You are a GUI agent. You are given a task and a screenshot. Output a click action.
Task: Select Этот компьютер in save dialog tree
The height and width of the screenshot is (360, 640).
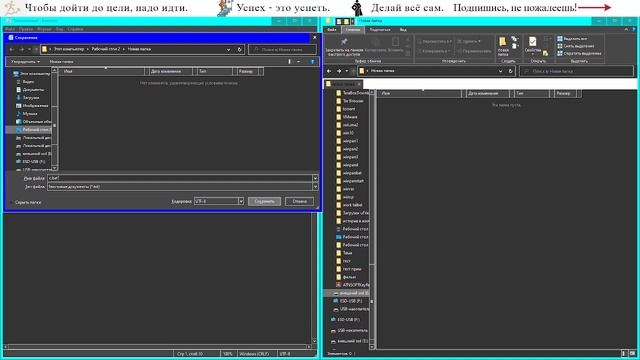click(31, 74)
